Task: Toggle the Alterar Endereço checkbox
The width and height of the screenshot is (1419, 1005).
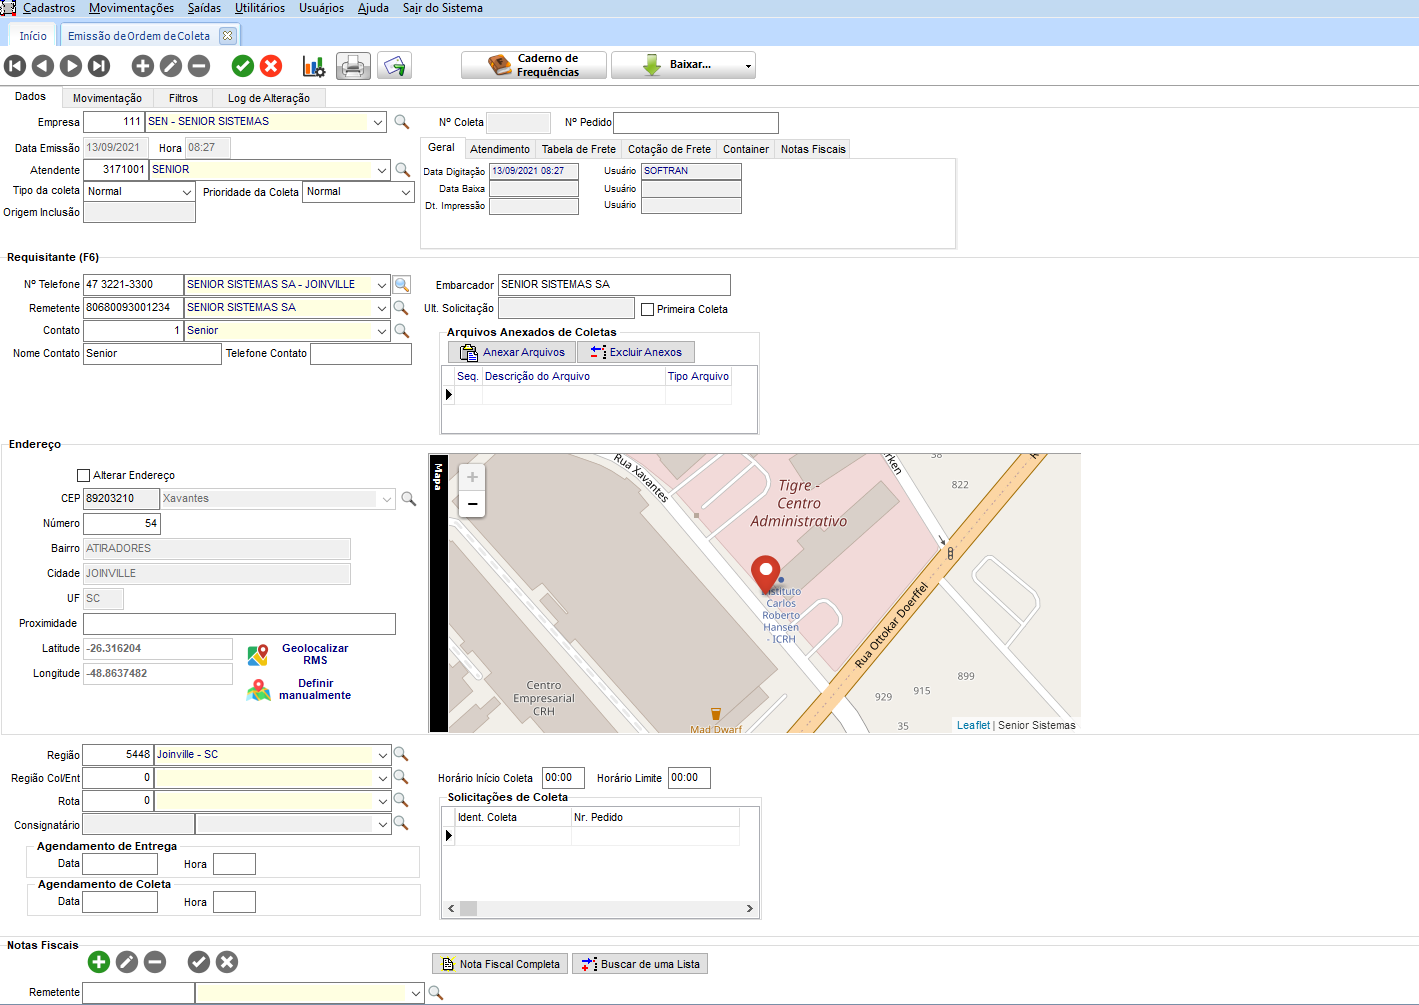Action: pos(84,476)
